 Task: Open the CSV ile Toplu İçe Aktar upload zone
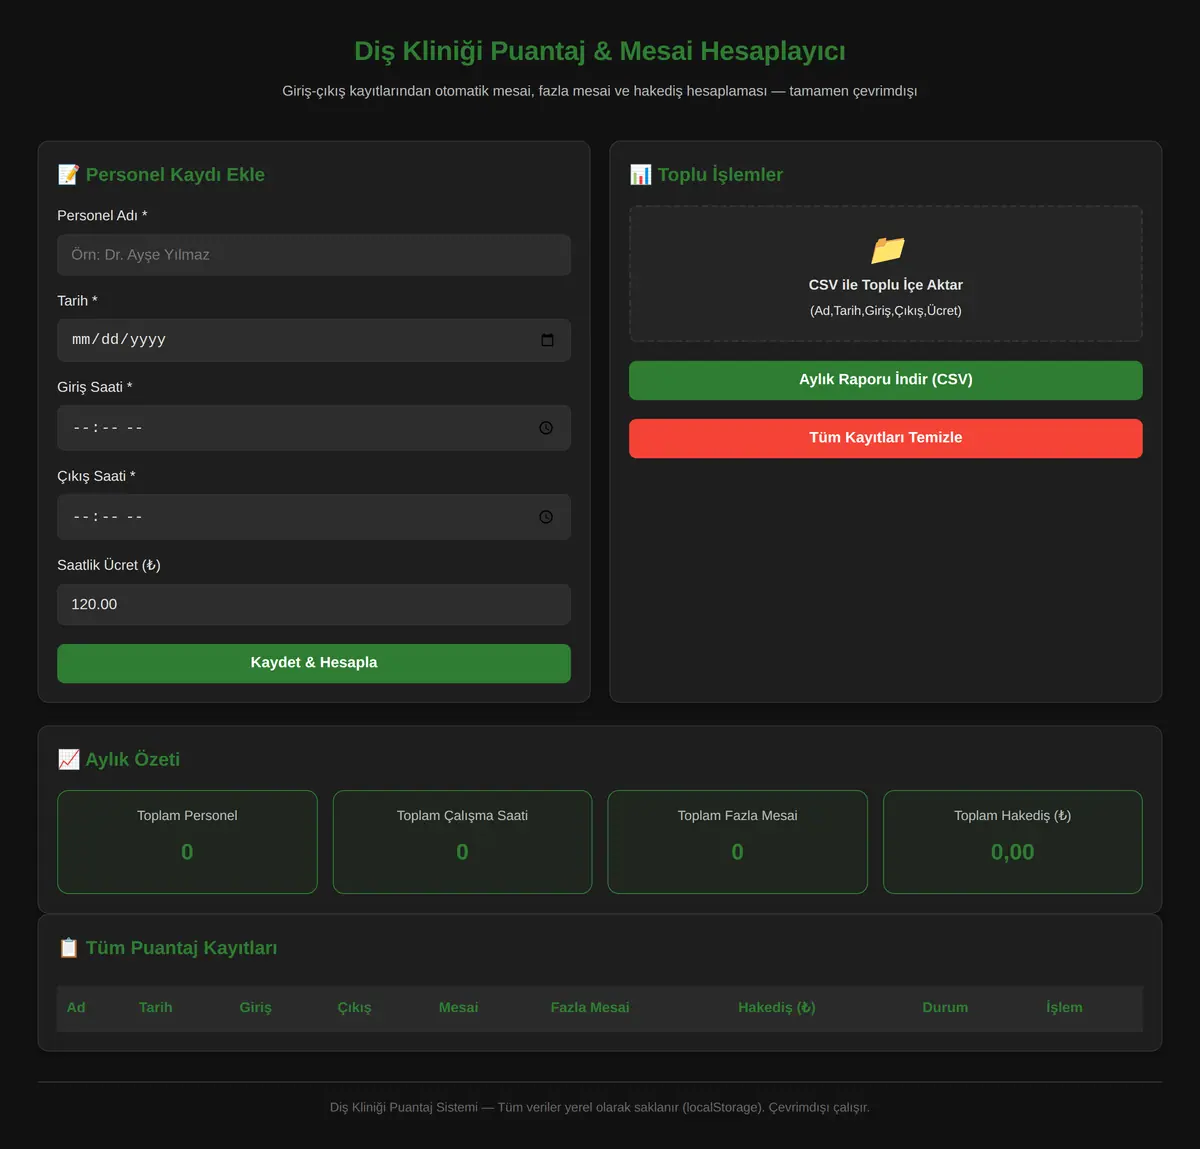886,274
